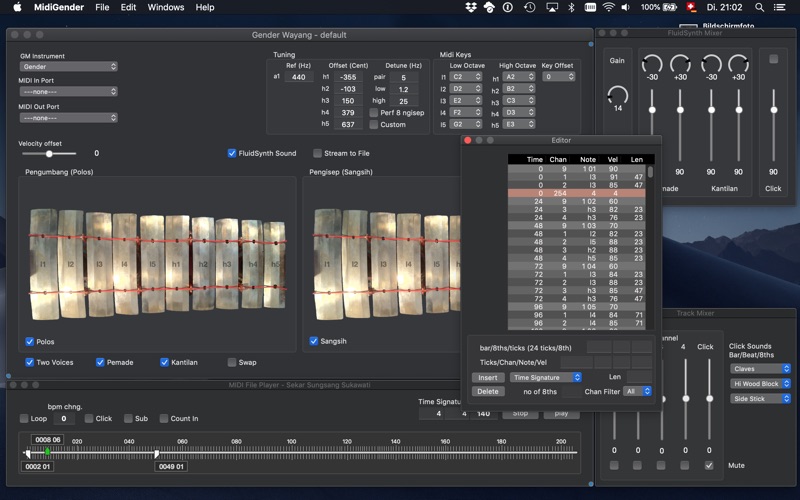Click the Gain knob in FluidSynth Mixer
The image size is (800, 500).
pos(617,95)
